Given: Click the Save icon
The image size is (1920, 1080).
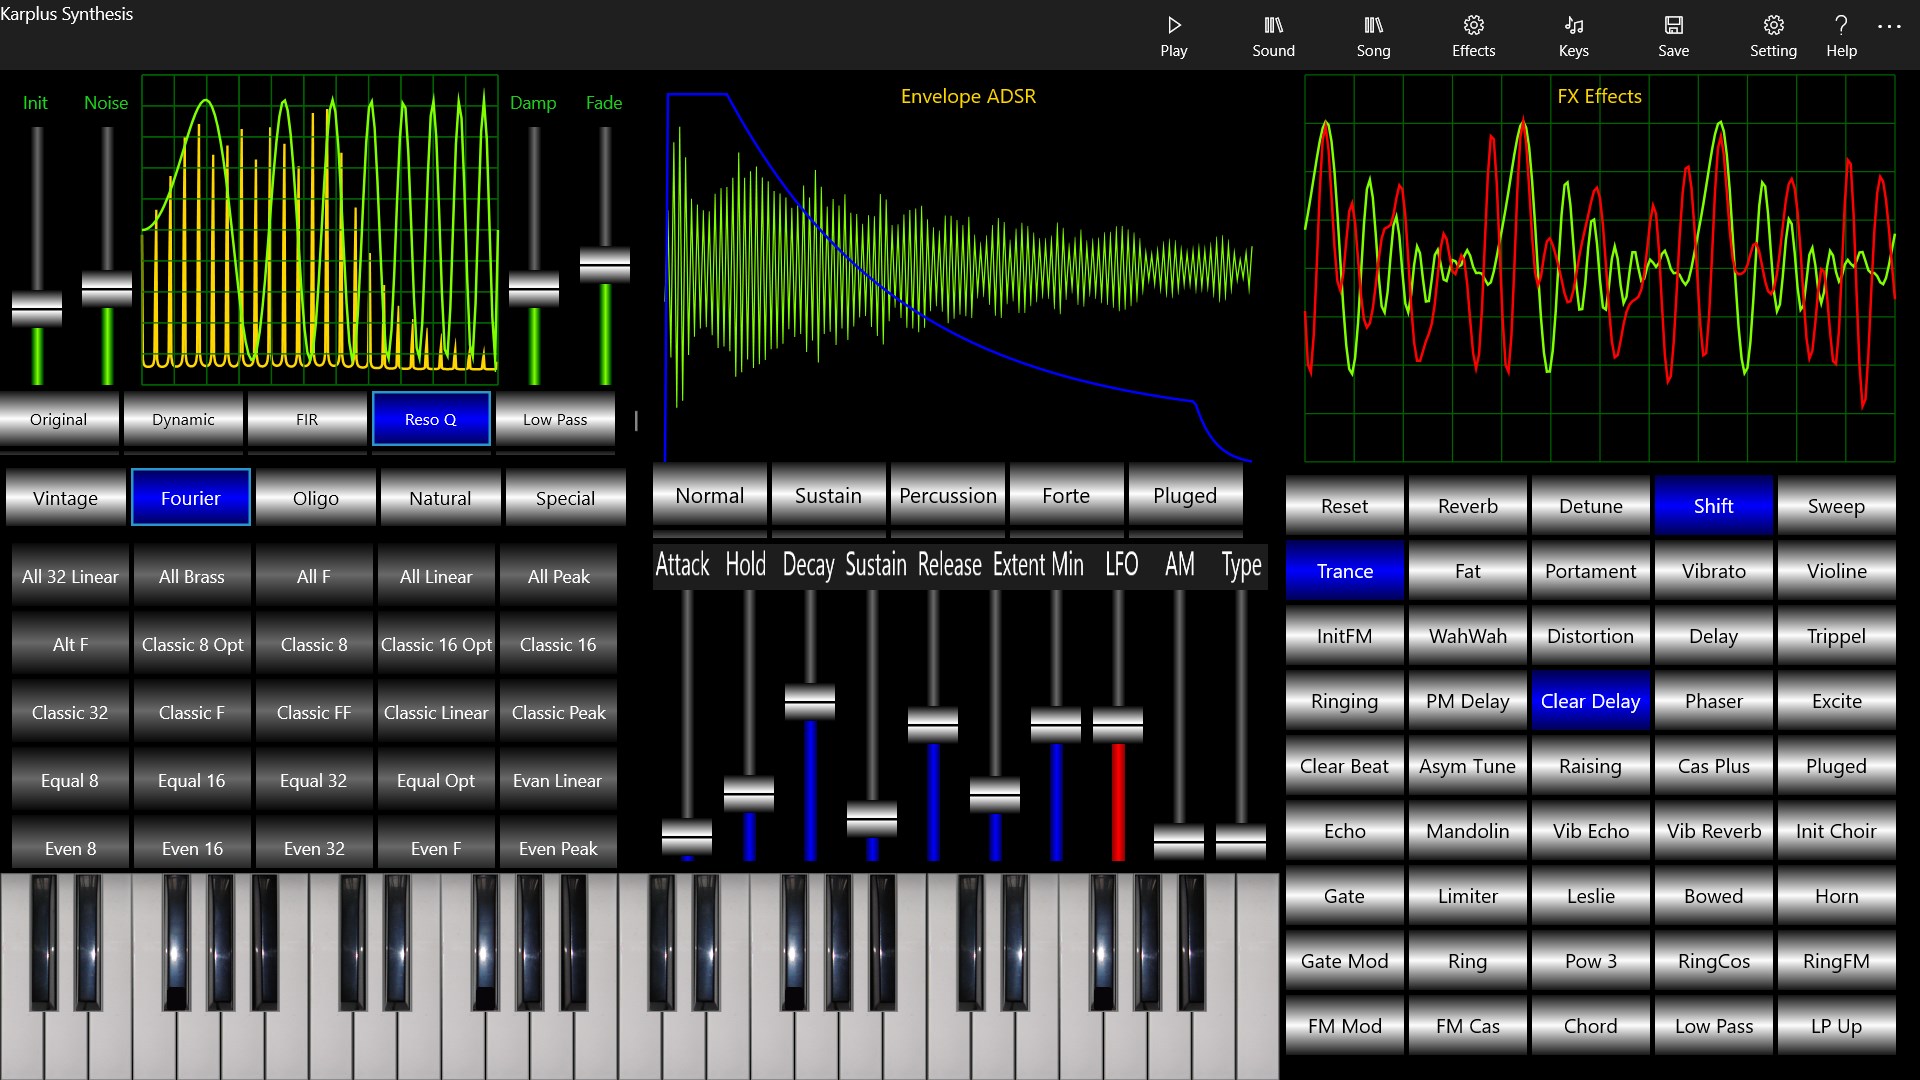Looking at the screenshot, I should (1672, 35).
